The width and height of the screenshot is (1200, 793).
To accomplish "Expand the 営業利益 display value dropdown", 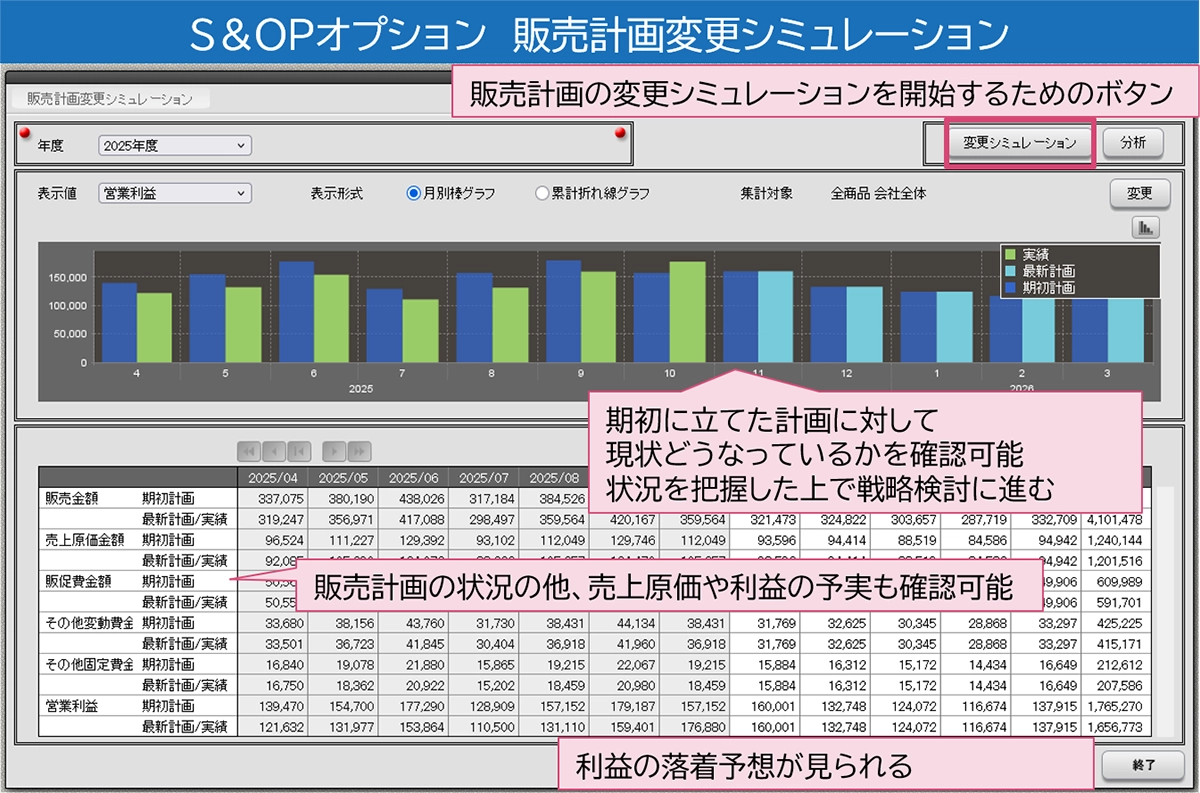I will (x=175, y=194).
